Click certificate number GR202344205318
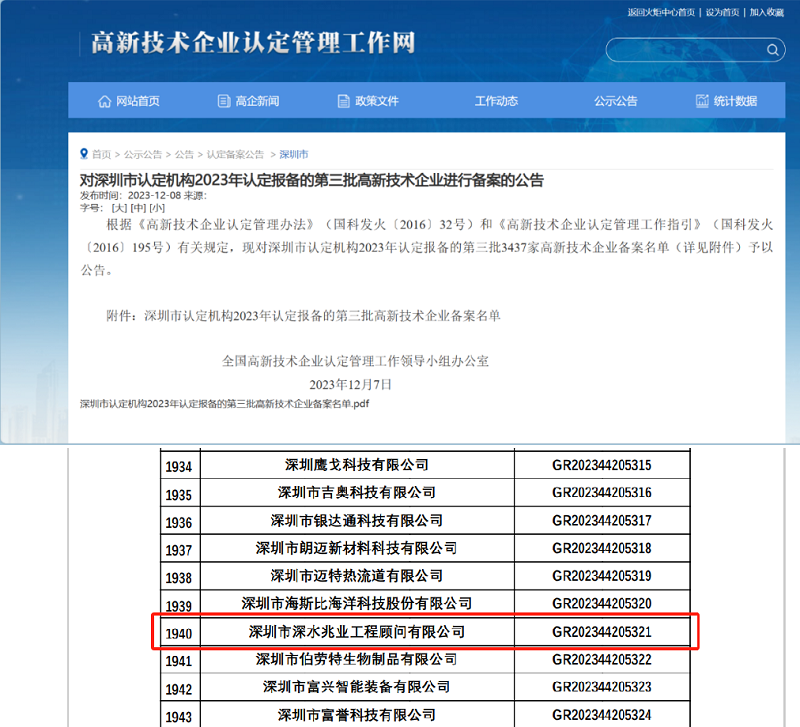This screenshot has height=727, width=800. pyautogui.click(x=602, y=548)
